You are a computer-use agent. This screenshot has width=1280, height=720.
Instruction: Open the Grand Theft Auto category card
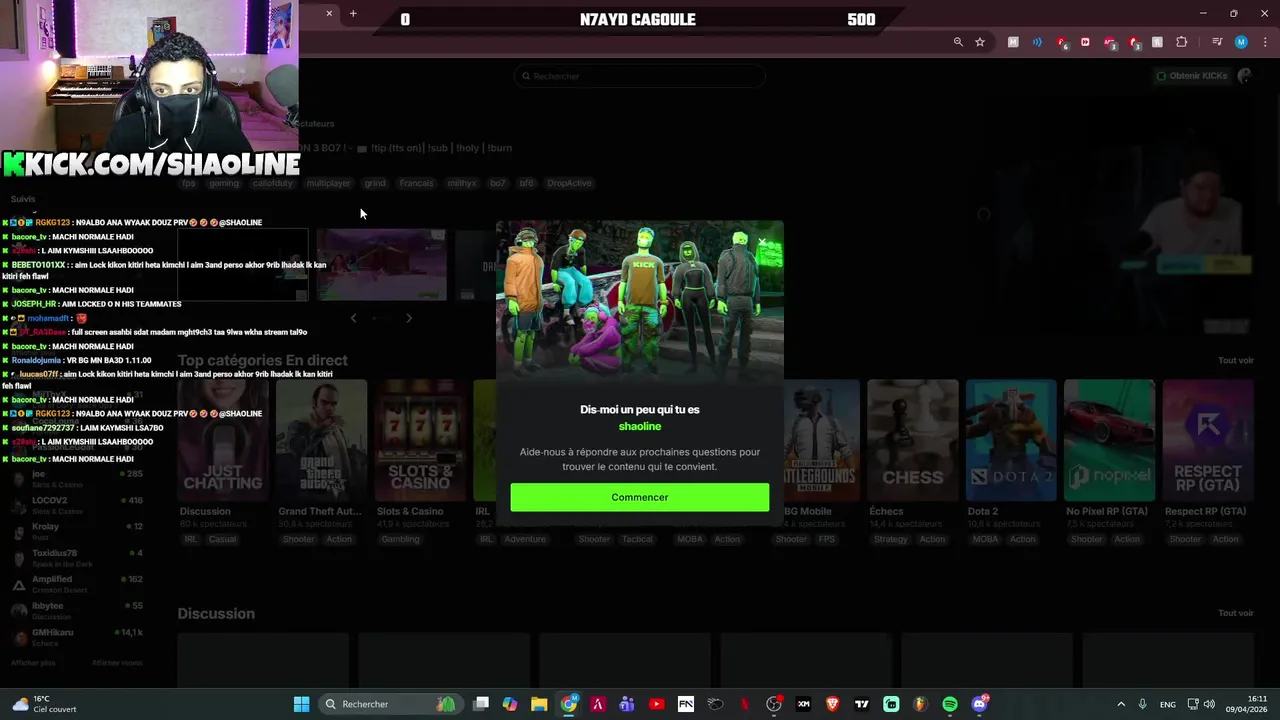[321, 440]
